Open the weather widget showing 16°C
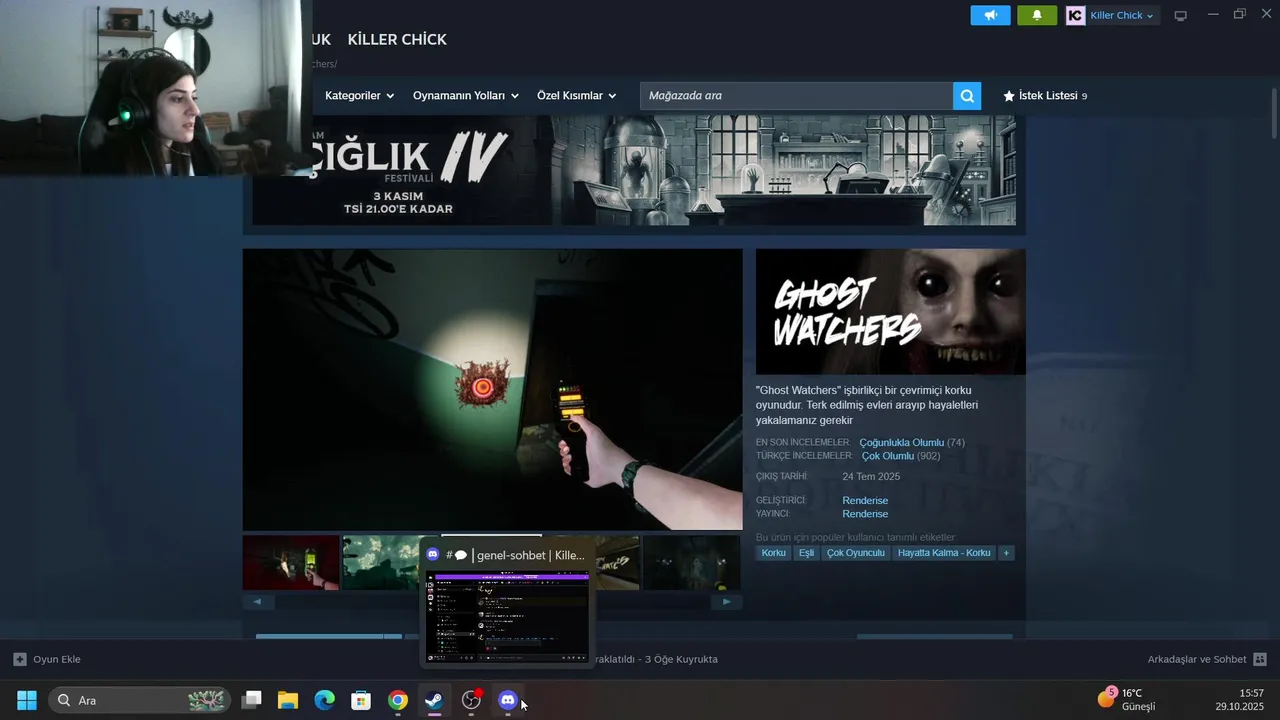The width and height of the screenshot is (1280, 720). coord(1127,699)
